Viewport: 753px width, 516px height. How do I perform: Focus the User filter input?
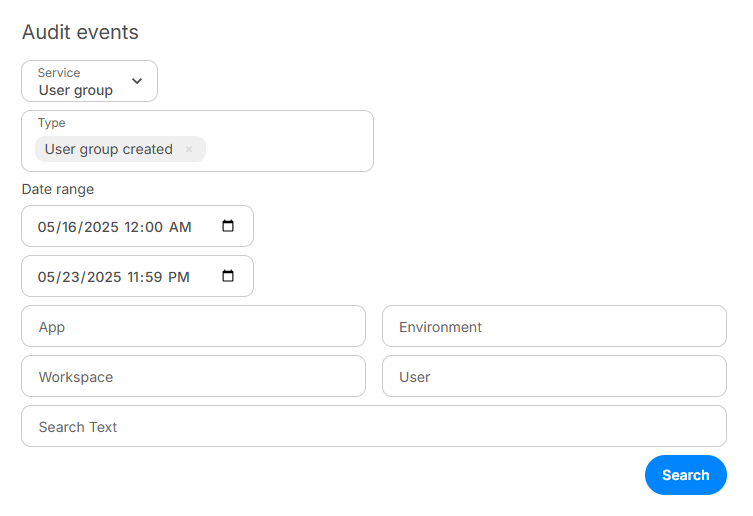click(554, 376)
